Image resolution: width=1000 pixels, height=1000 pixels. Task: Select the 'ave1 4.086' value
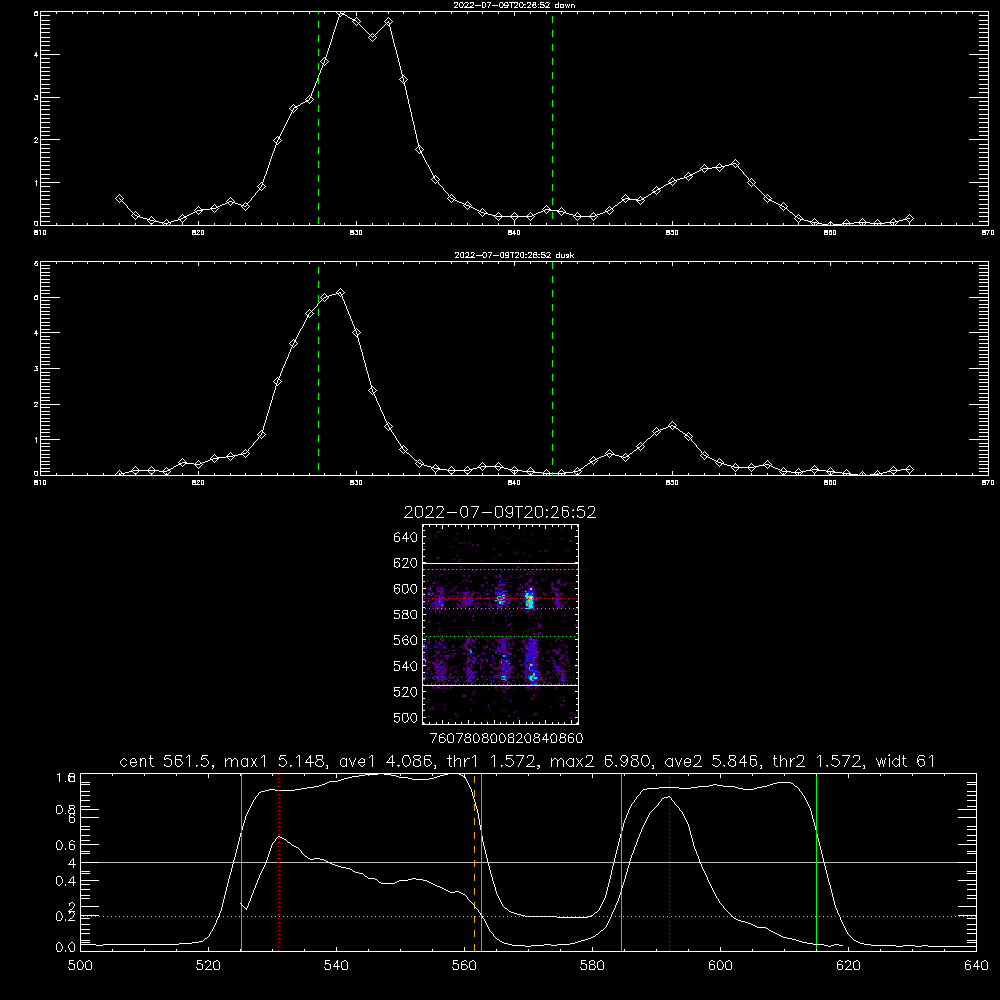click(x=386, y=761)
